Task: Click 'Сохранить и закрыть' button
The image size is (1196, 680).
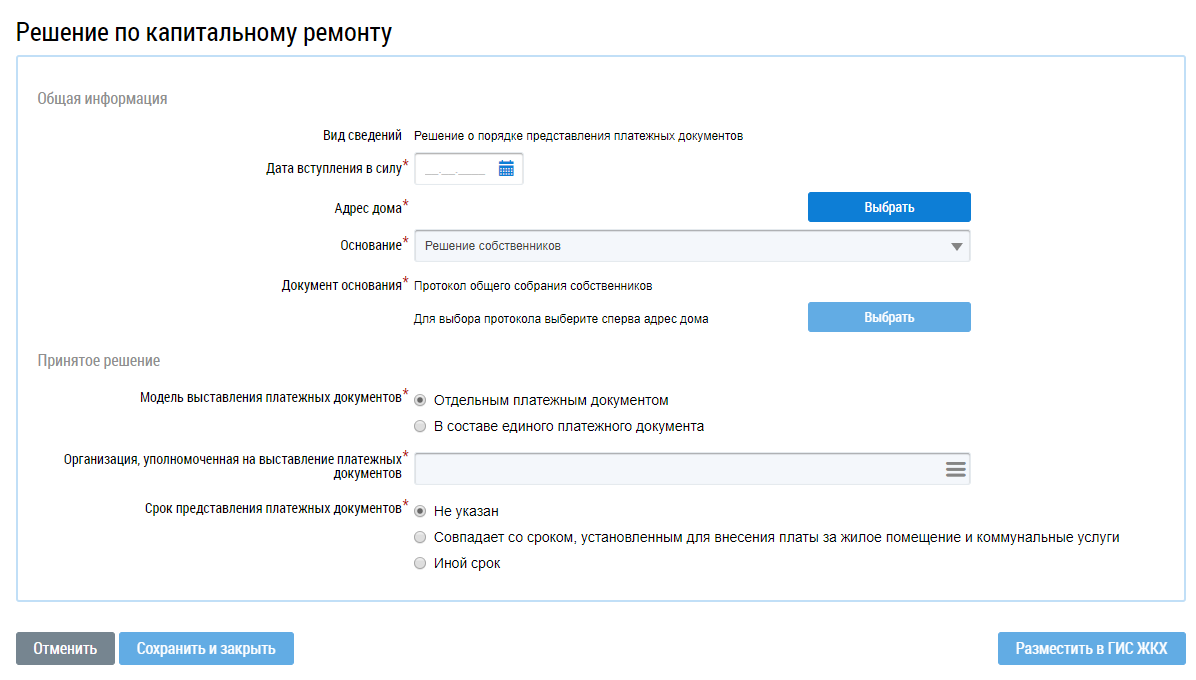Action: 206,648
